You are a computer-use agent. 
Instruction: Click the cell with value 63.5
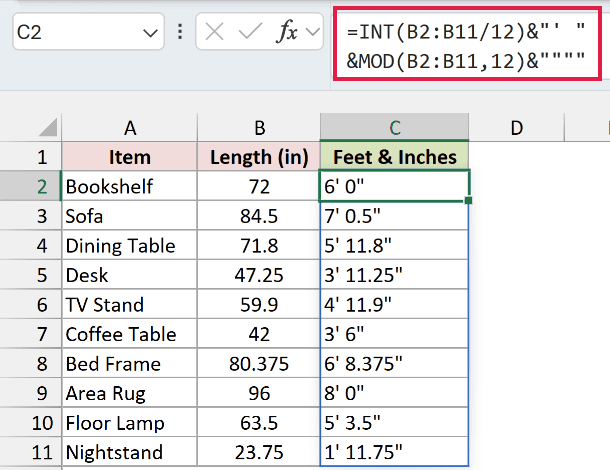(x=259, y=423)
